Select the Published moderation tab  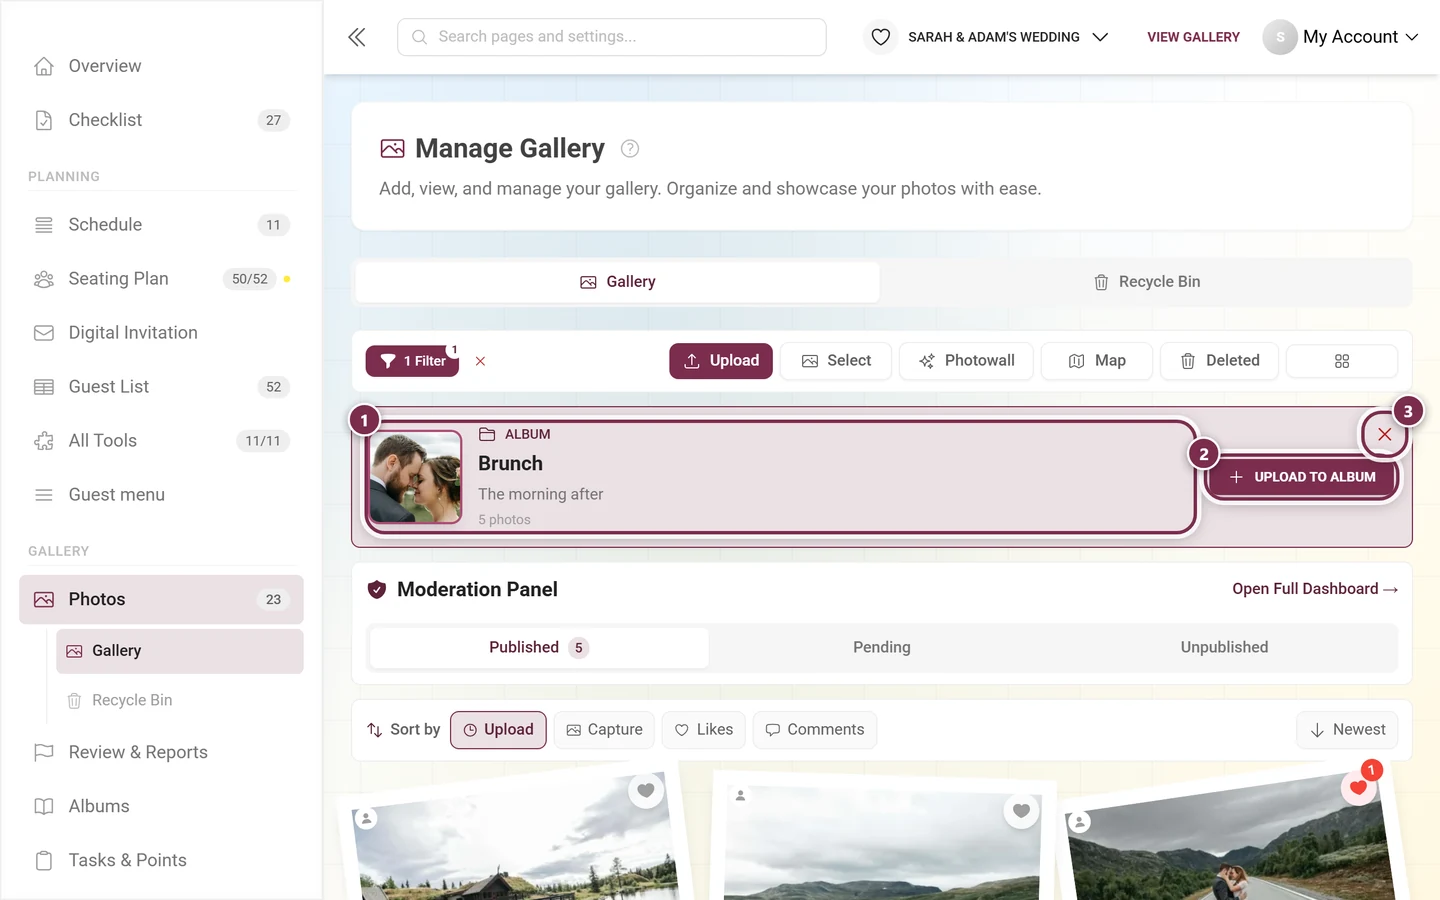click(539, 648)
